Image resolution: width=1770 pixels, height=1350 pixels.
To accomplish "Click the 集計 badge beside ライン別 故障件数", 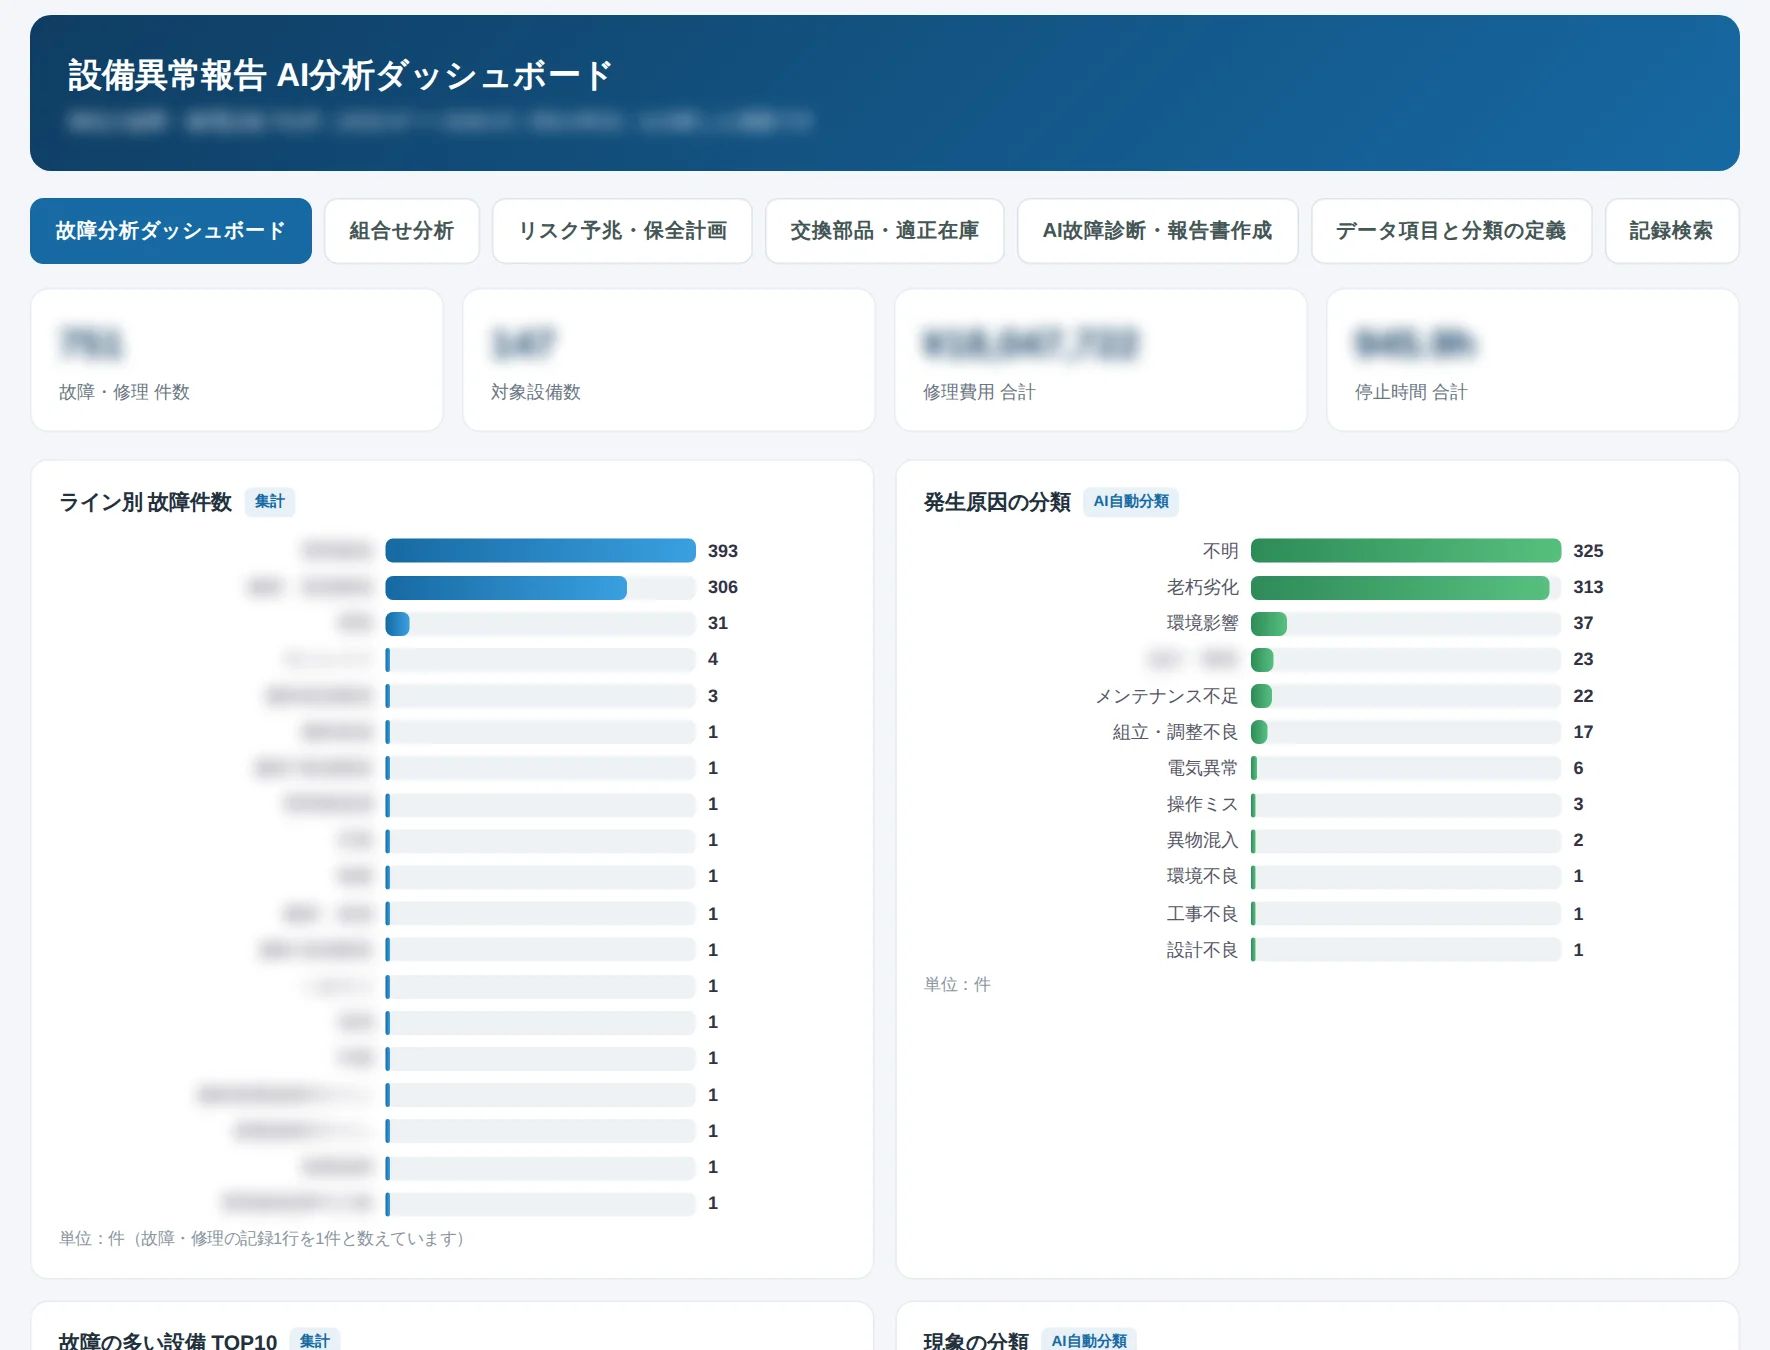I will [x=270, y=502].
